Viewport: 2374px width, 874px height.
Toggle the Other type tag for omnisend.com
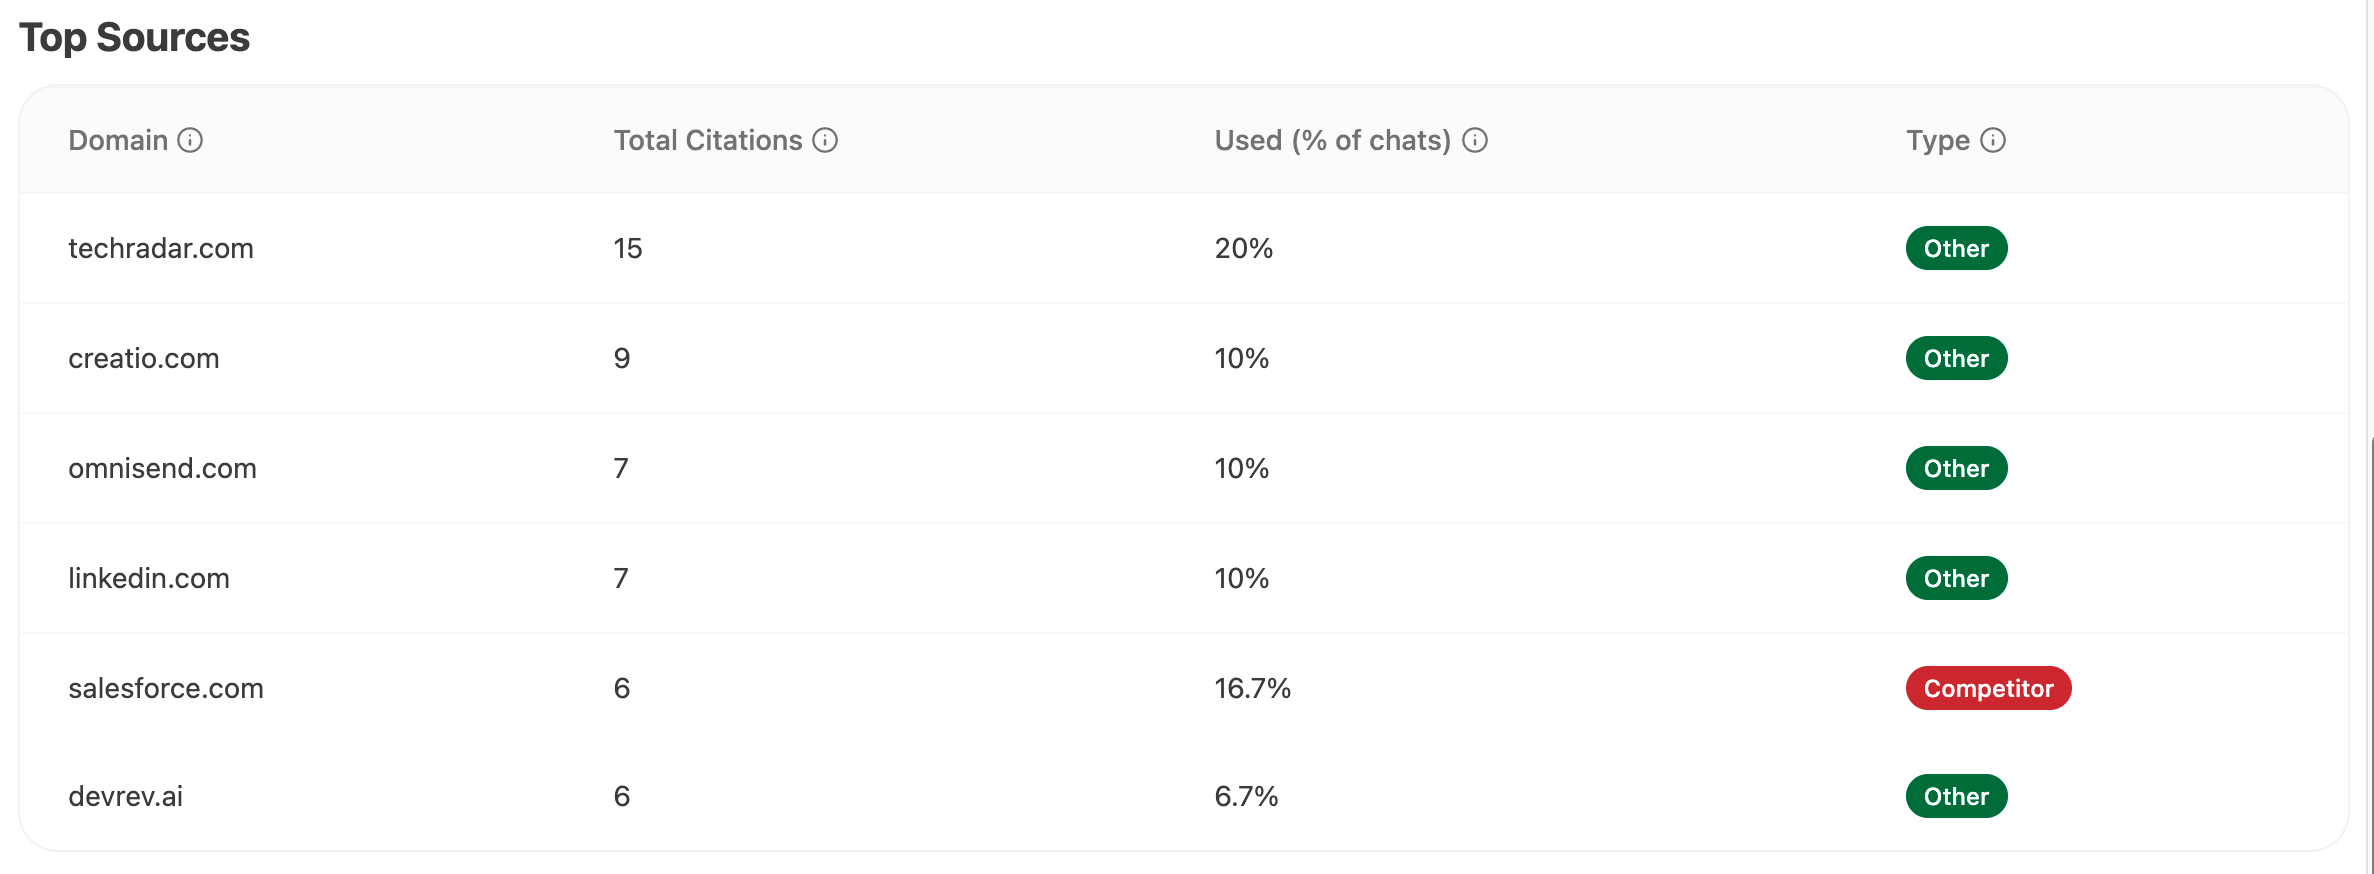tap(1956, 468)
